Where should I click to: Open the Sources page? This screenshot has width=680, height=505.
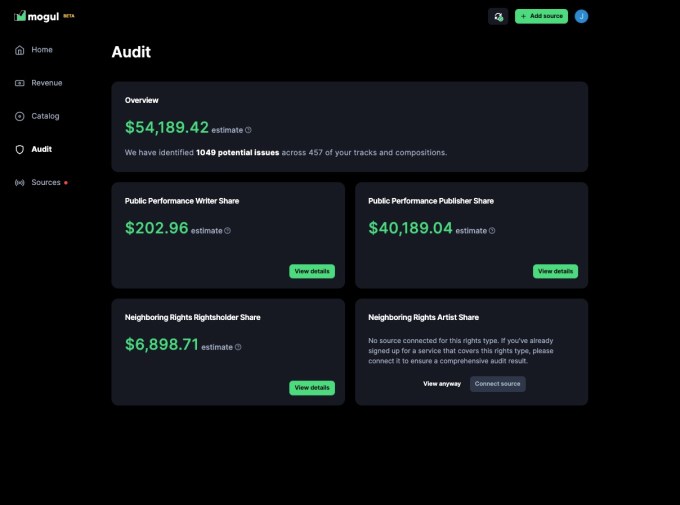click(46, 183)
